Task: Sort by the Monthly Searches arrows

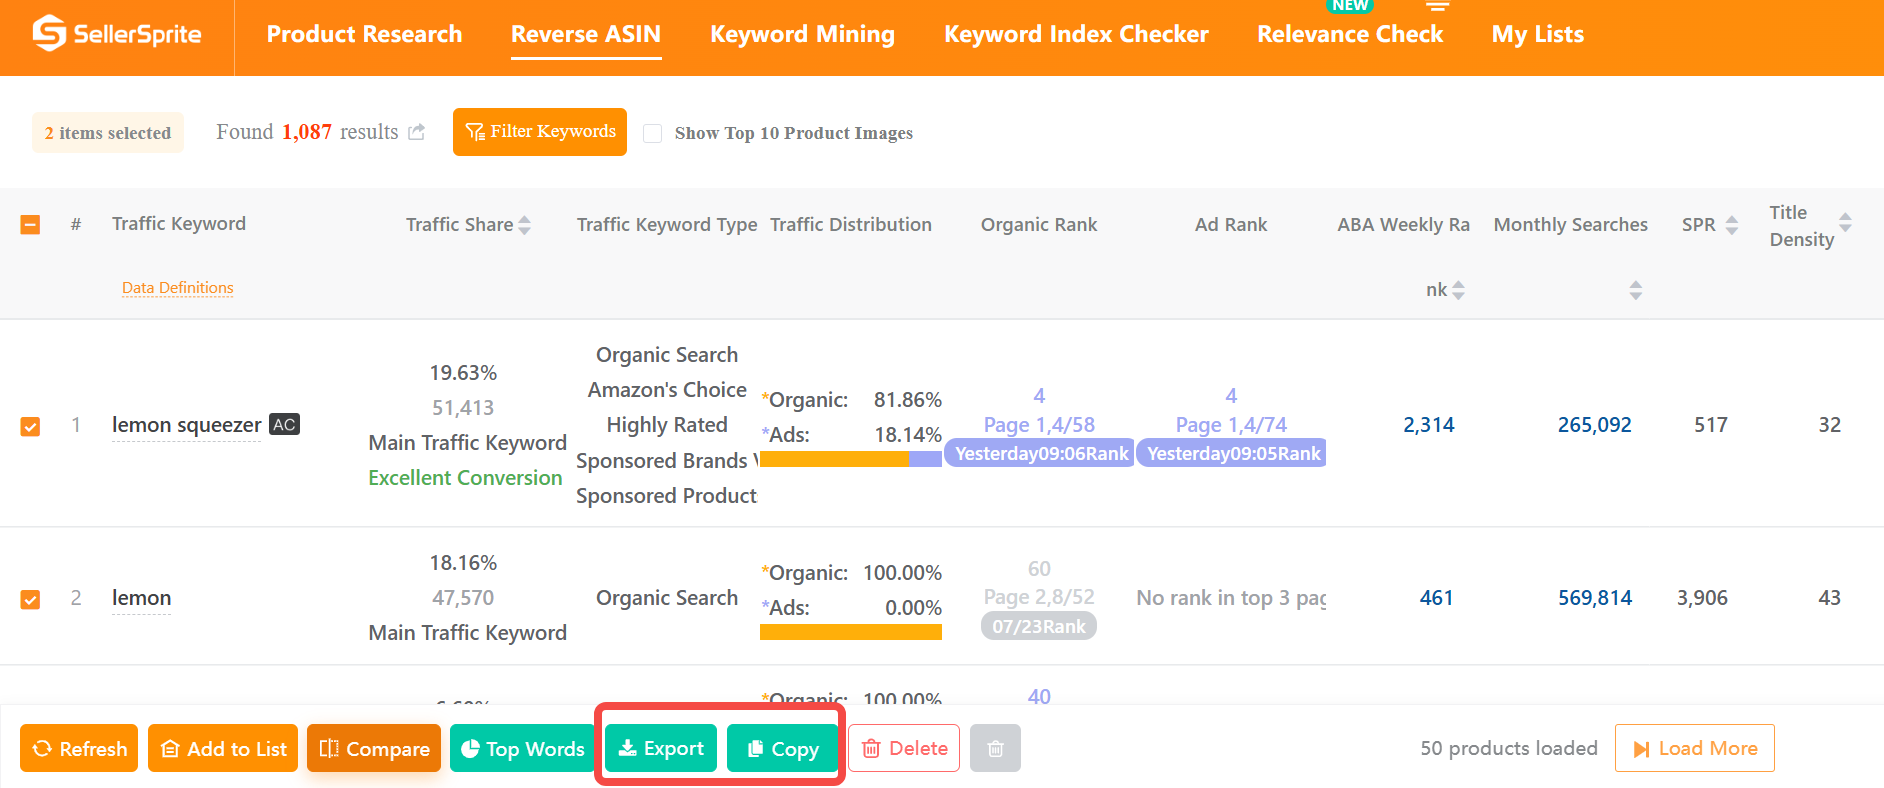Action: coord(1636,290)
